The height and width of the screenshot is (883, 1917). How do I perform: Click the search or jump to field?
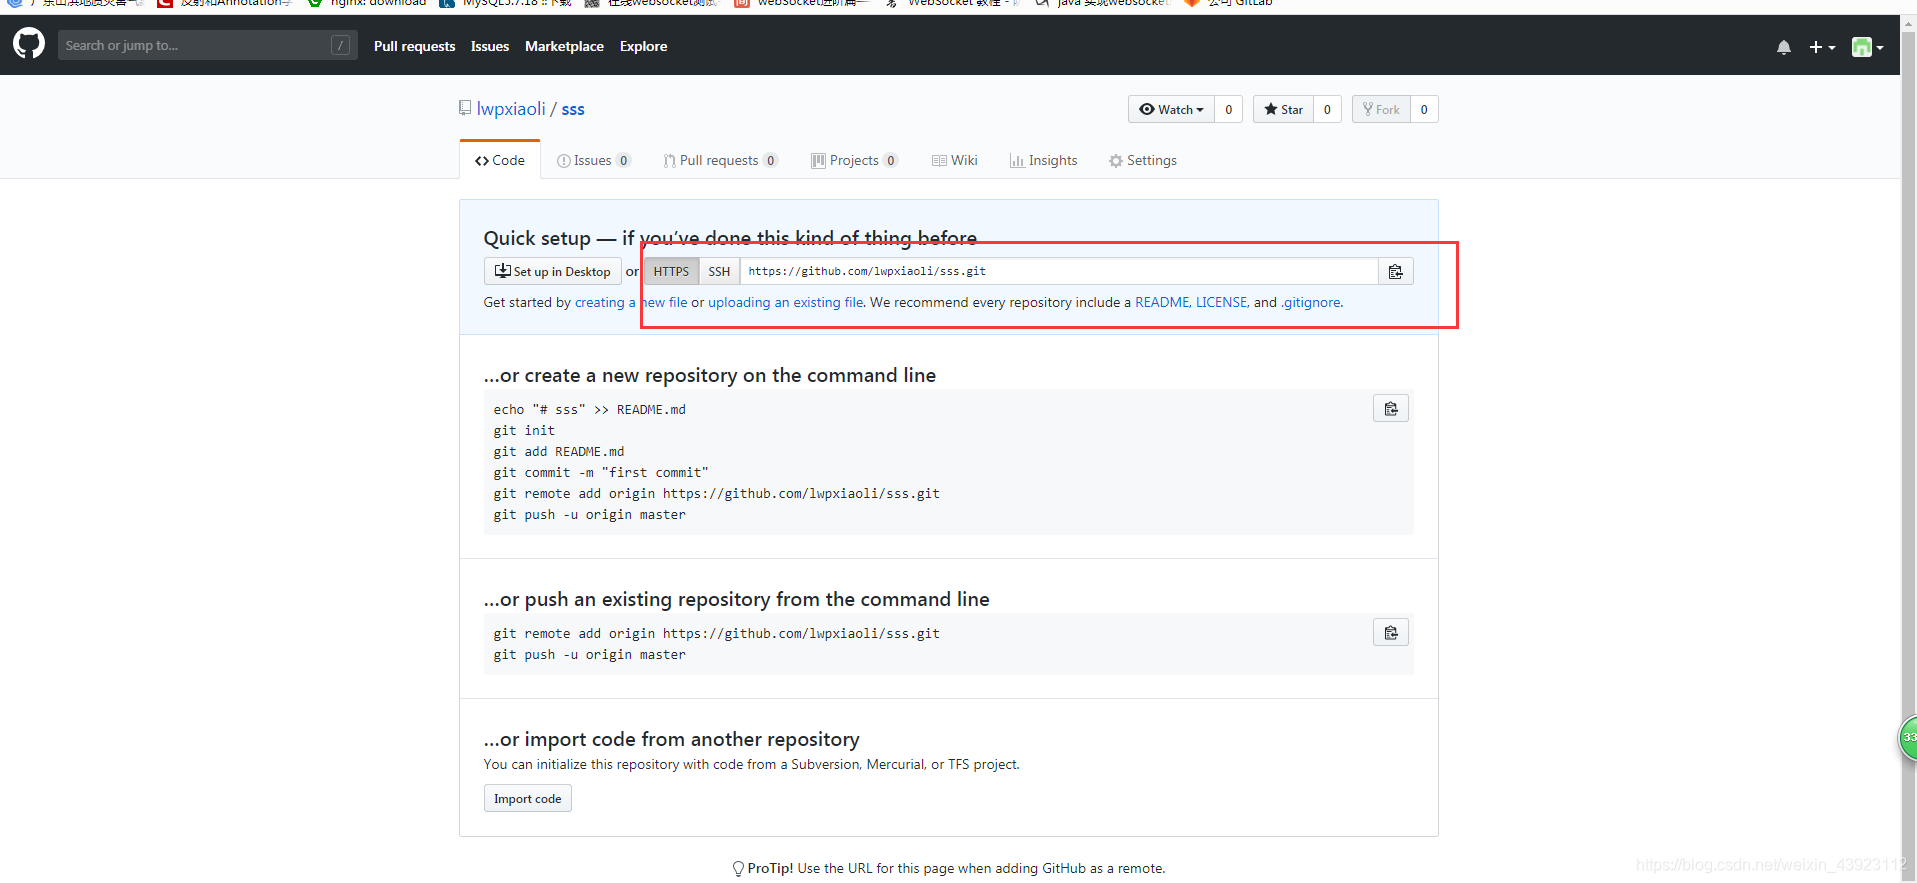(205, 45)
